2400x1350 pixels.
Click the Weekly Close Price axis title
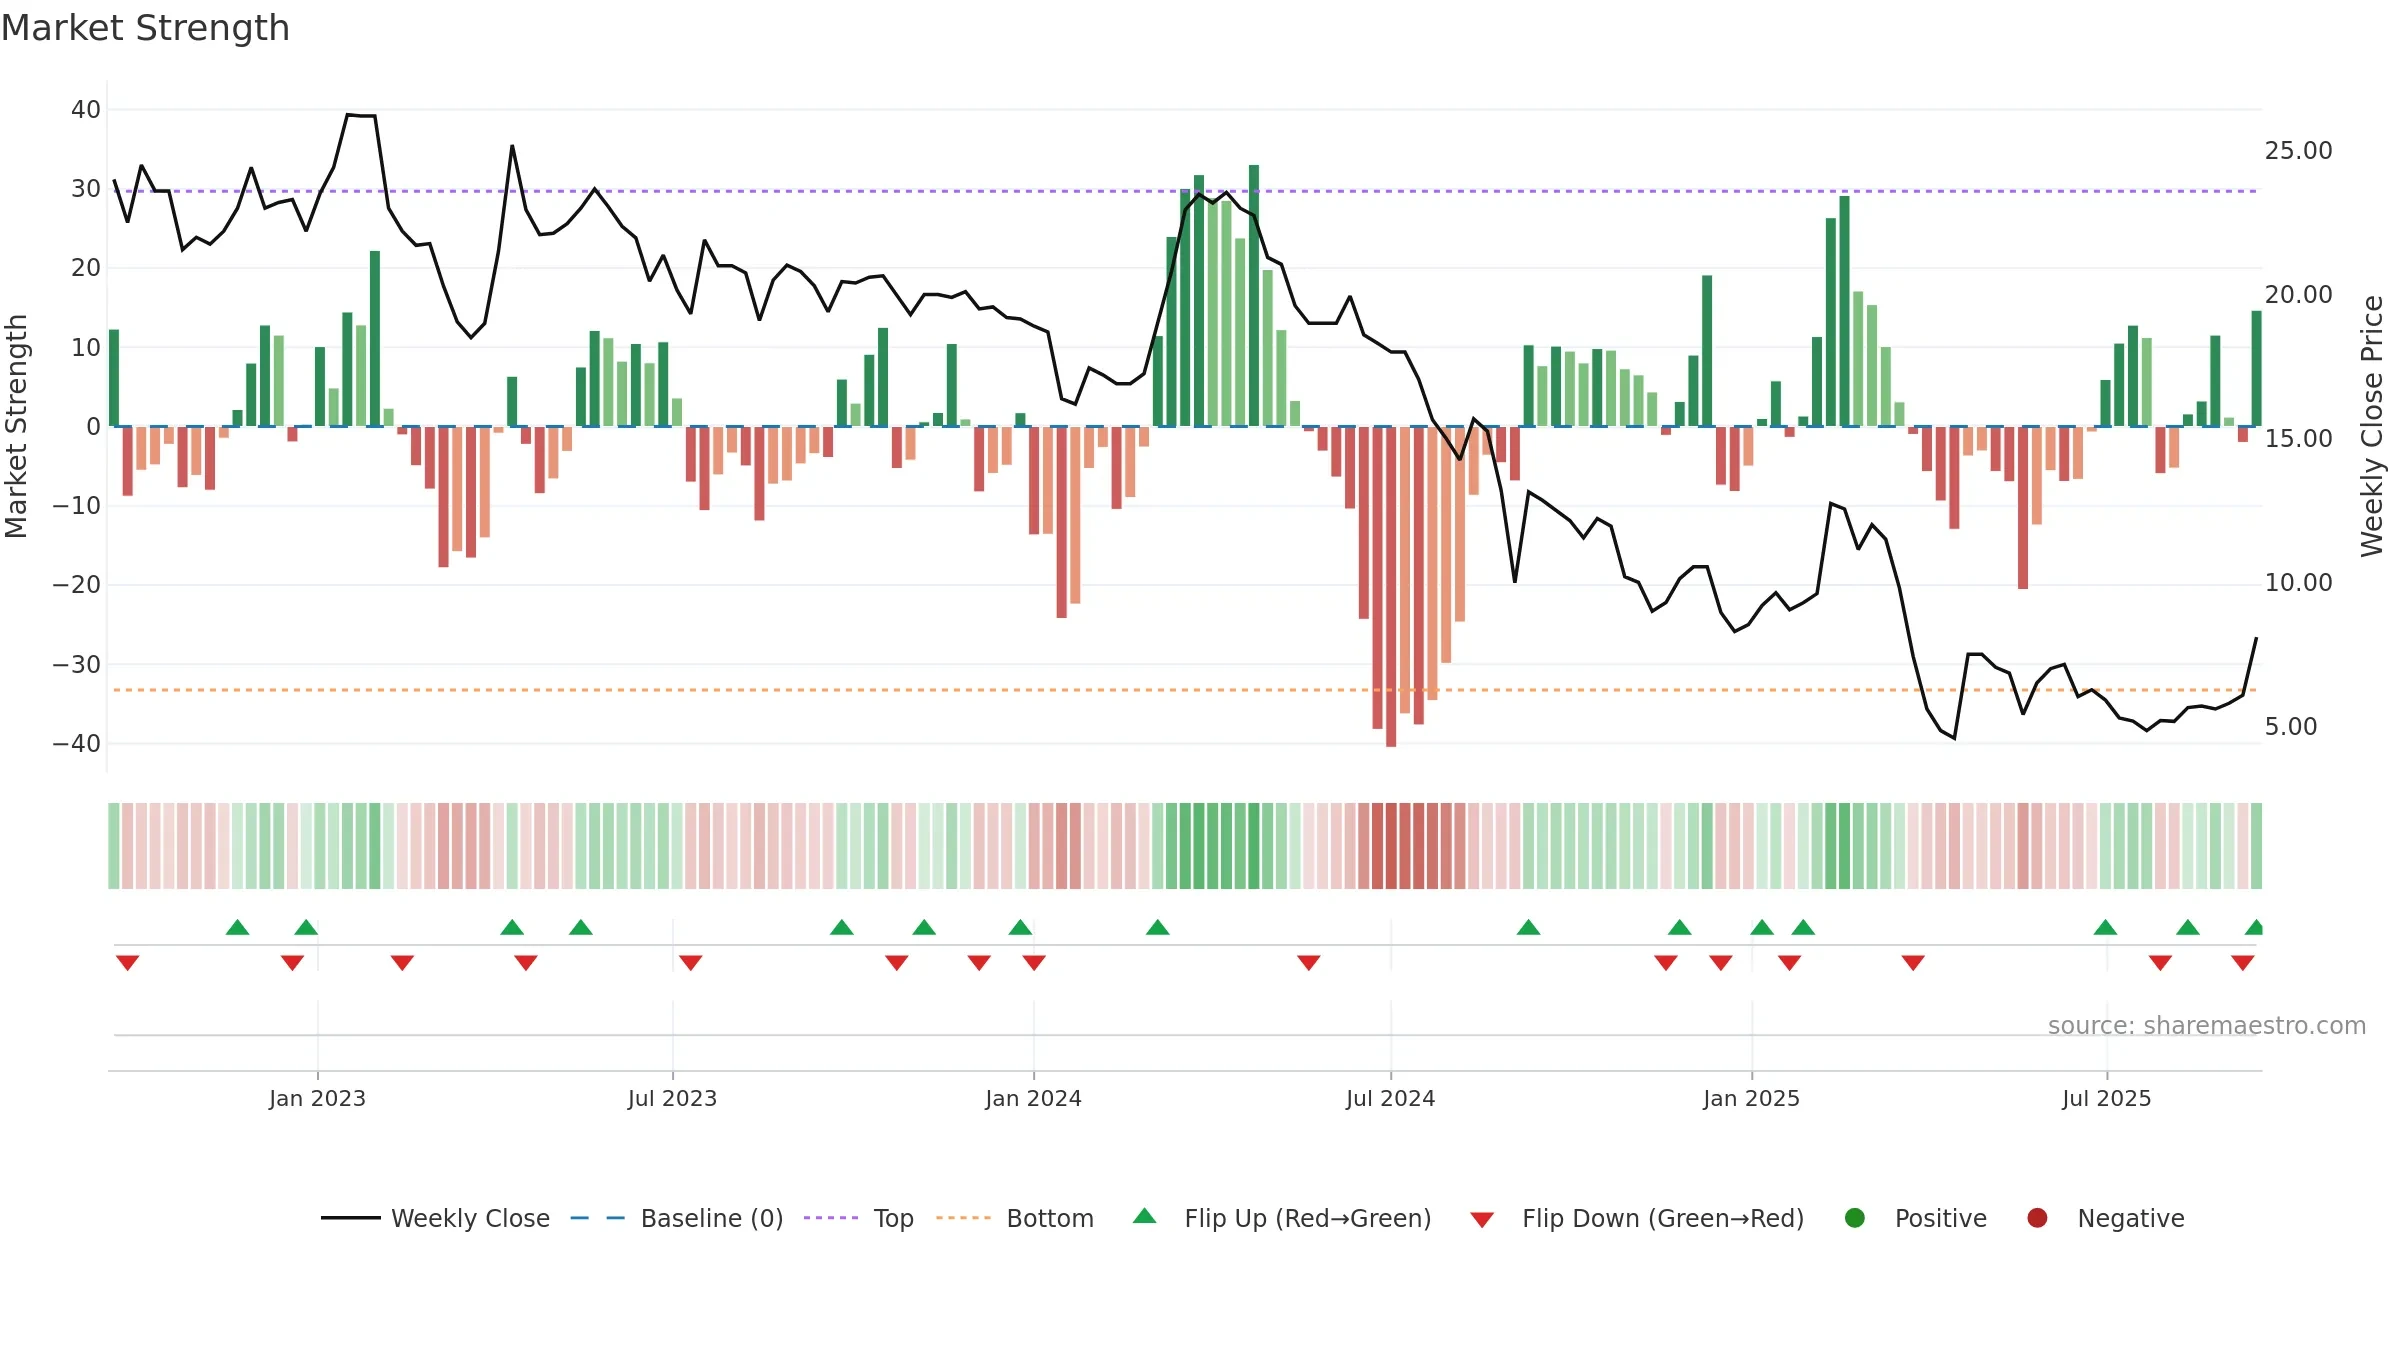(x=2372, y=426)
